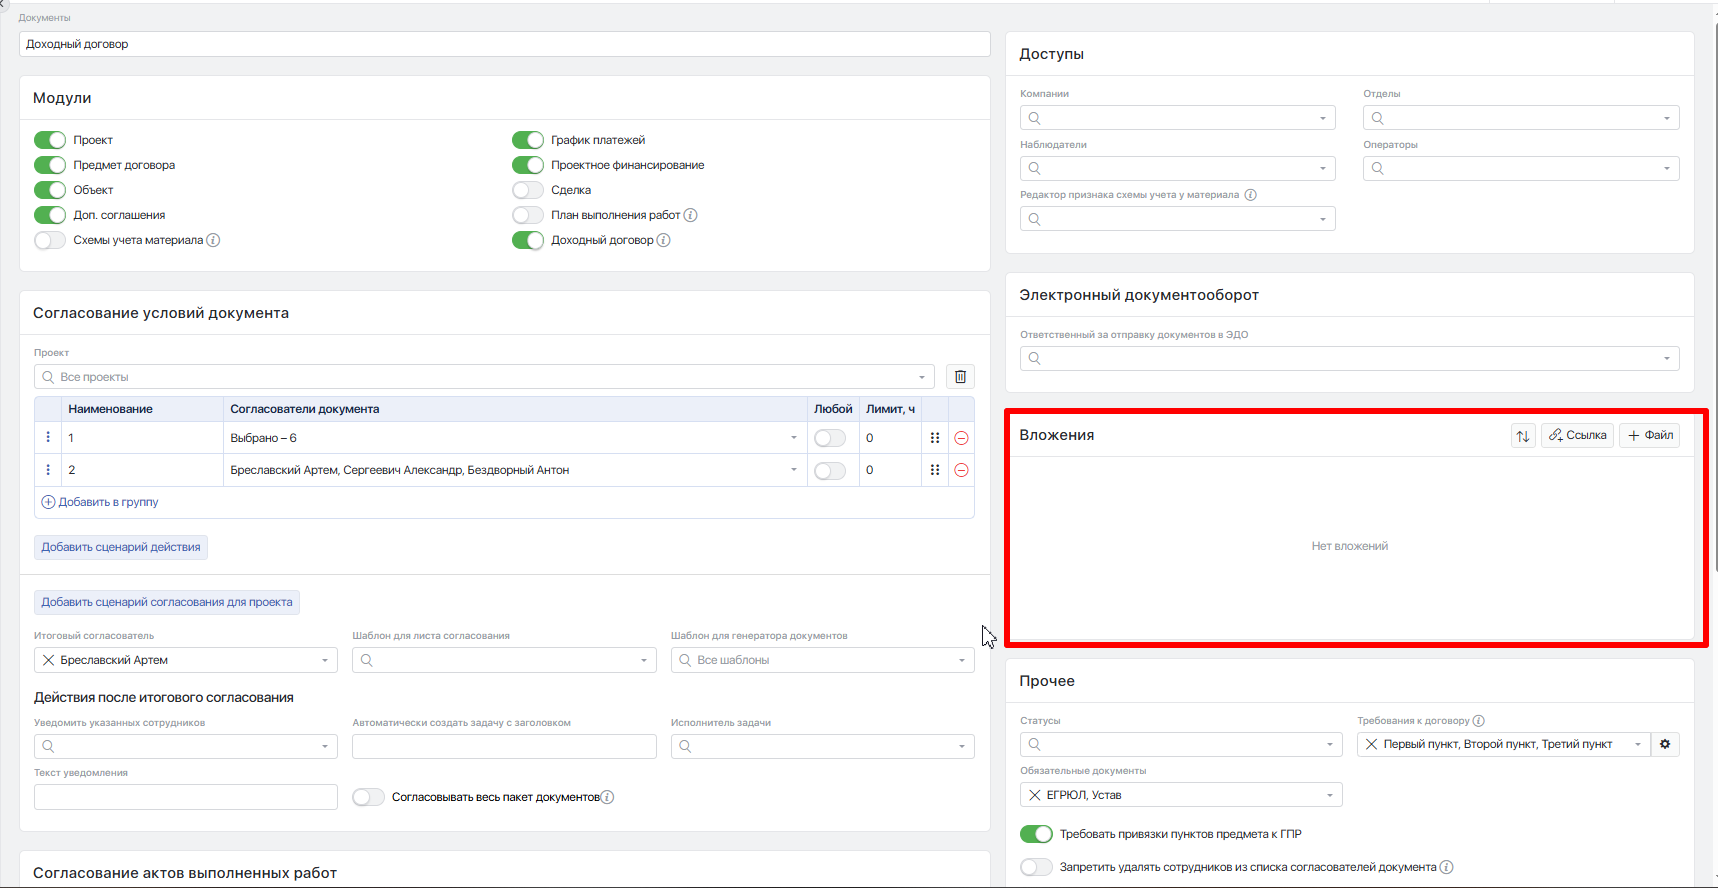Expand the Компании dropdown
This screenshot has height=888, width=1718.
(1322, 118)
